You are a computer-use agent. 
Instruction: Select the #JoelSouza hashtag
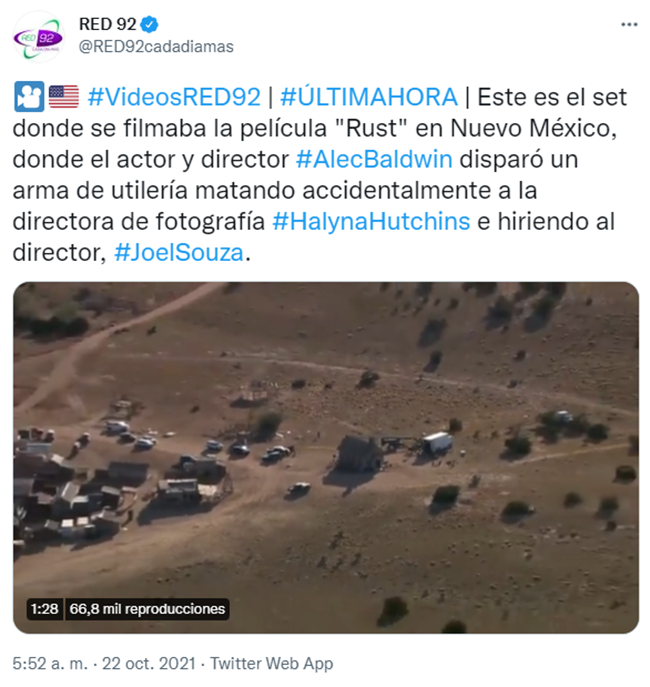point(179,253)
